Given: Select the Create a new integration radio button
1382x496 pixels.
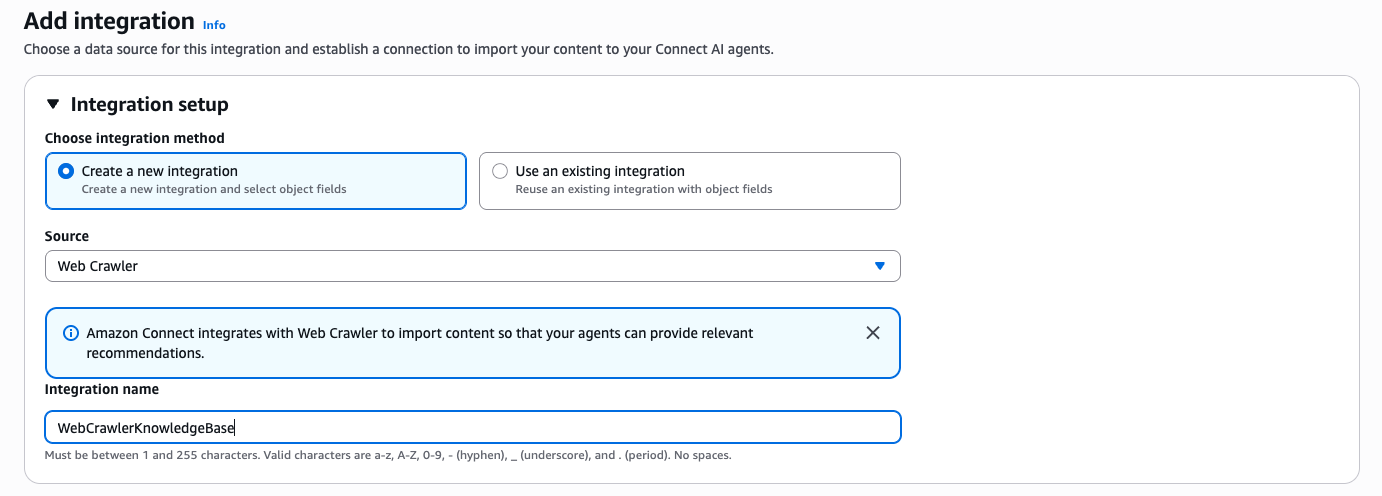Looking at the screenshot, I should [66, 171].
